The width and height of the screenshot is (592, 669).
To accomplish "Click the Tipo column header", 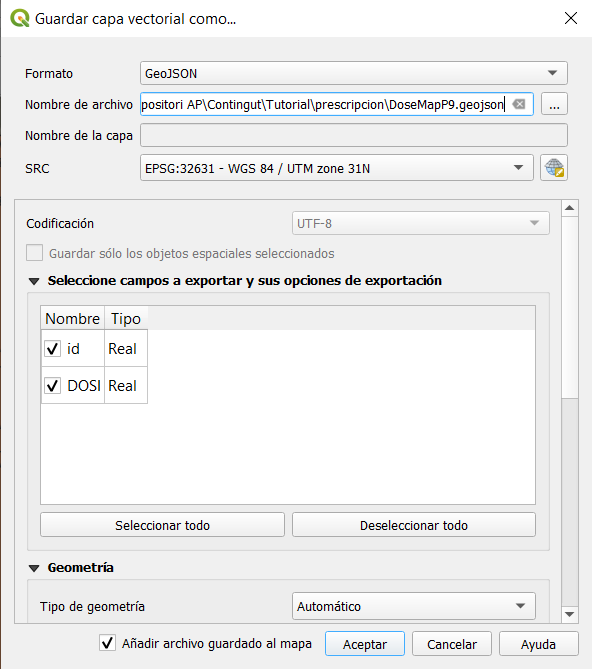I will (x=126, y=318).
